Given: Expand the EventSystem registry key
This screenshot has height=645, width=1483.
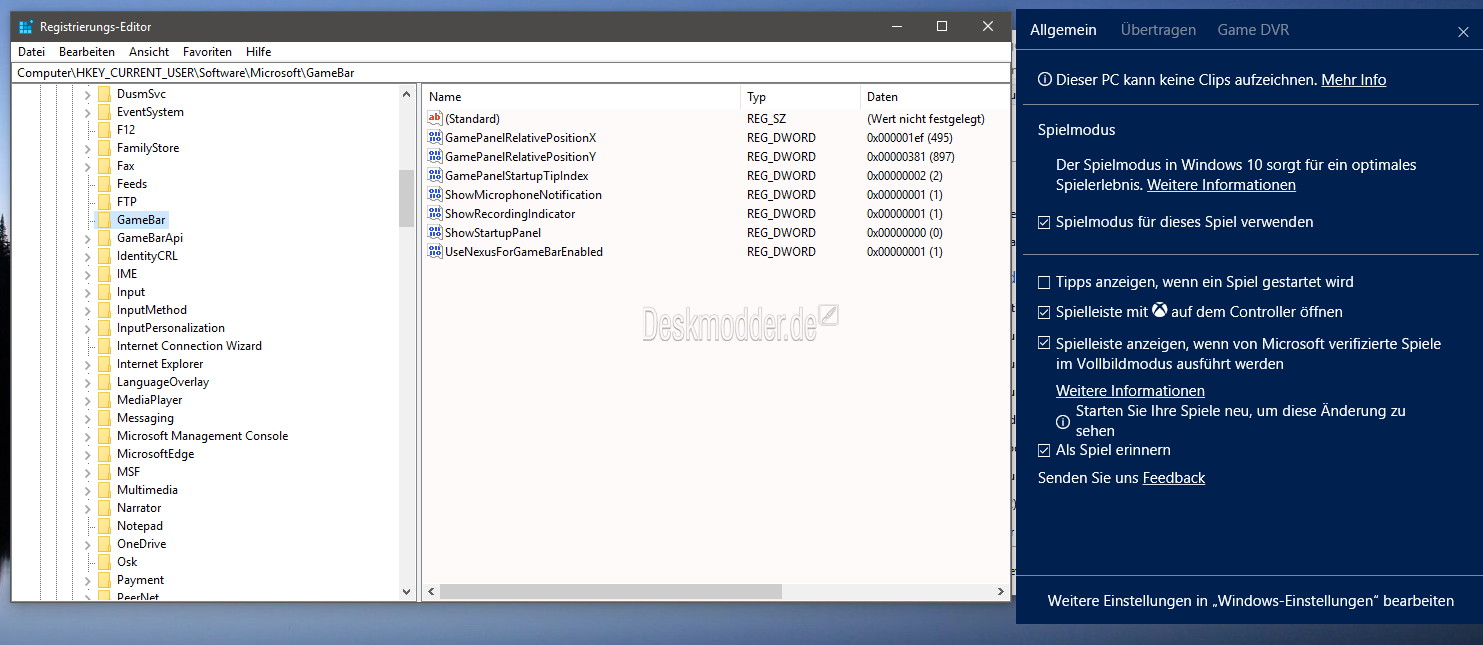Looking at the screenshot, I should [87, 112].
